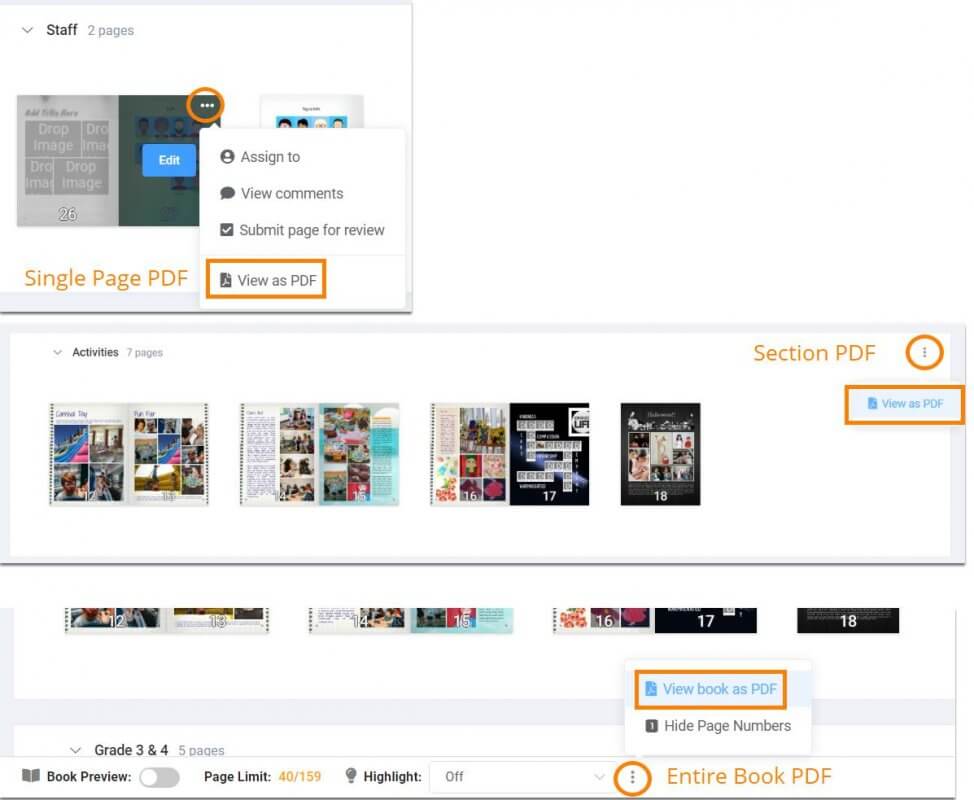974x800 pixels.
Task: Click the three-dot menu on Staff page thumbnail
Action: 206,105
